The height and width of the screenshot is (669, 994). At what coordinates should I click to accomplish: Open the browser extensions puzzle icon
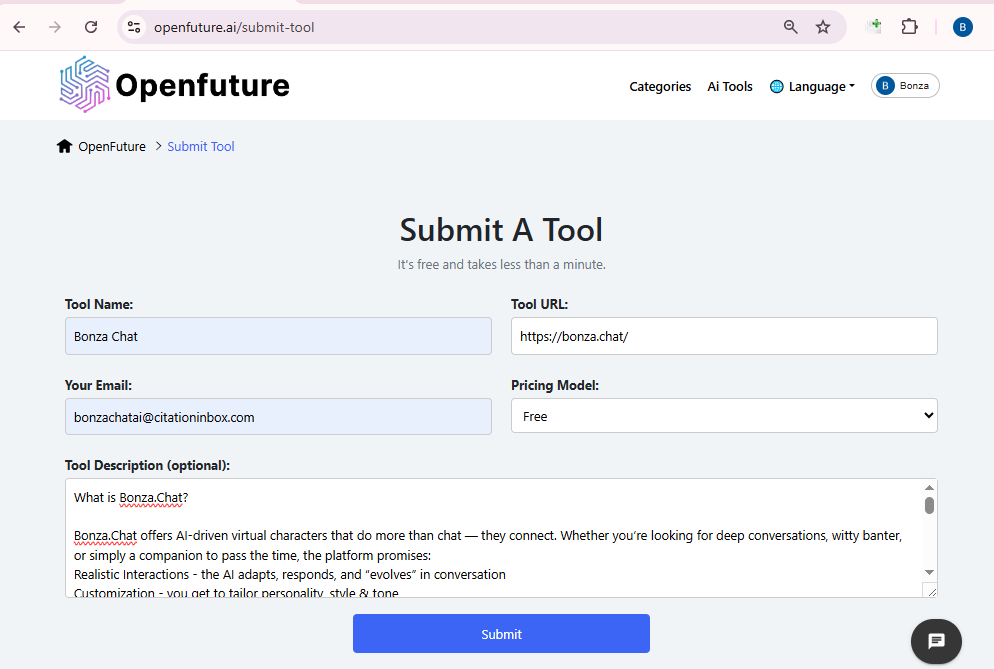click(909, 27)
